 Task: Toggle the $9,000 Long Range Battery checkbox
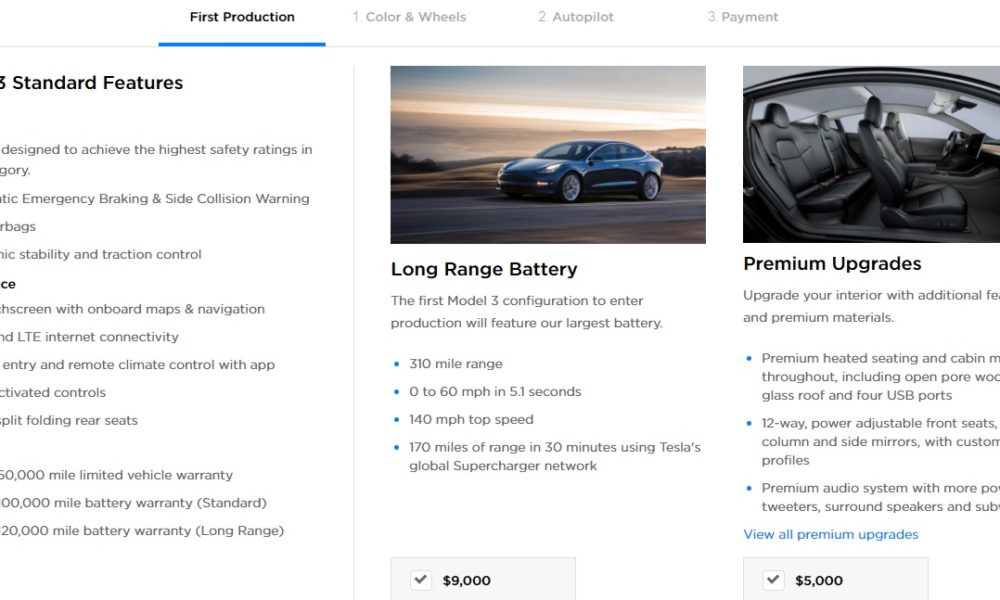(421, 580)
